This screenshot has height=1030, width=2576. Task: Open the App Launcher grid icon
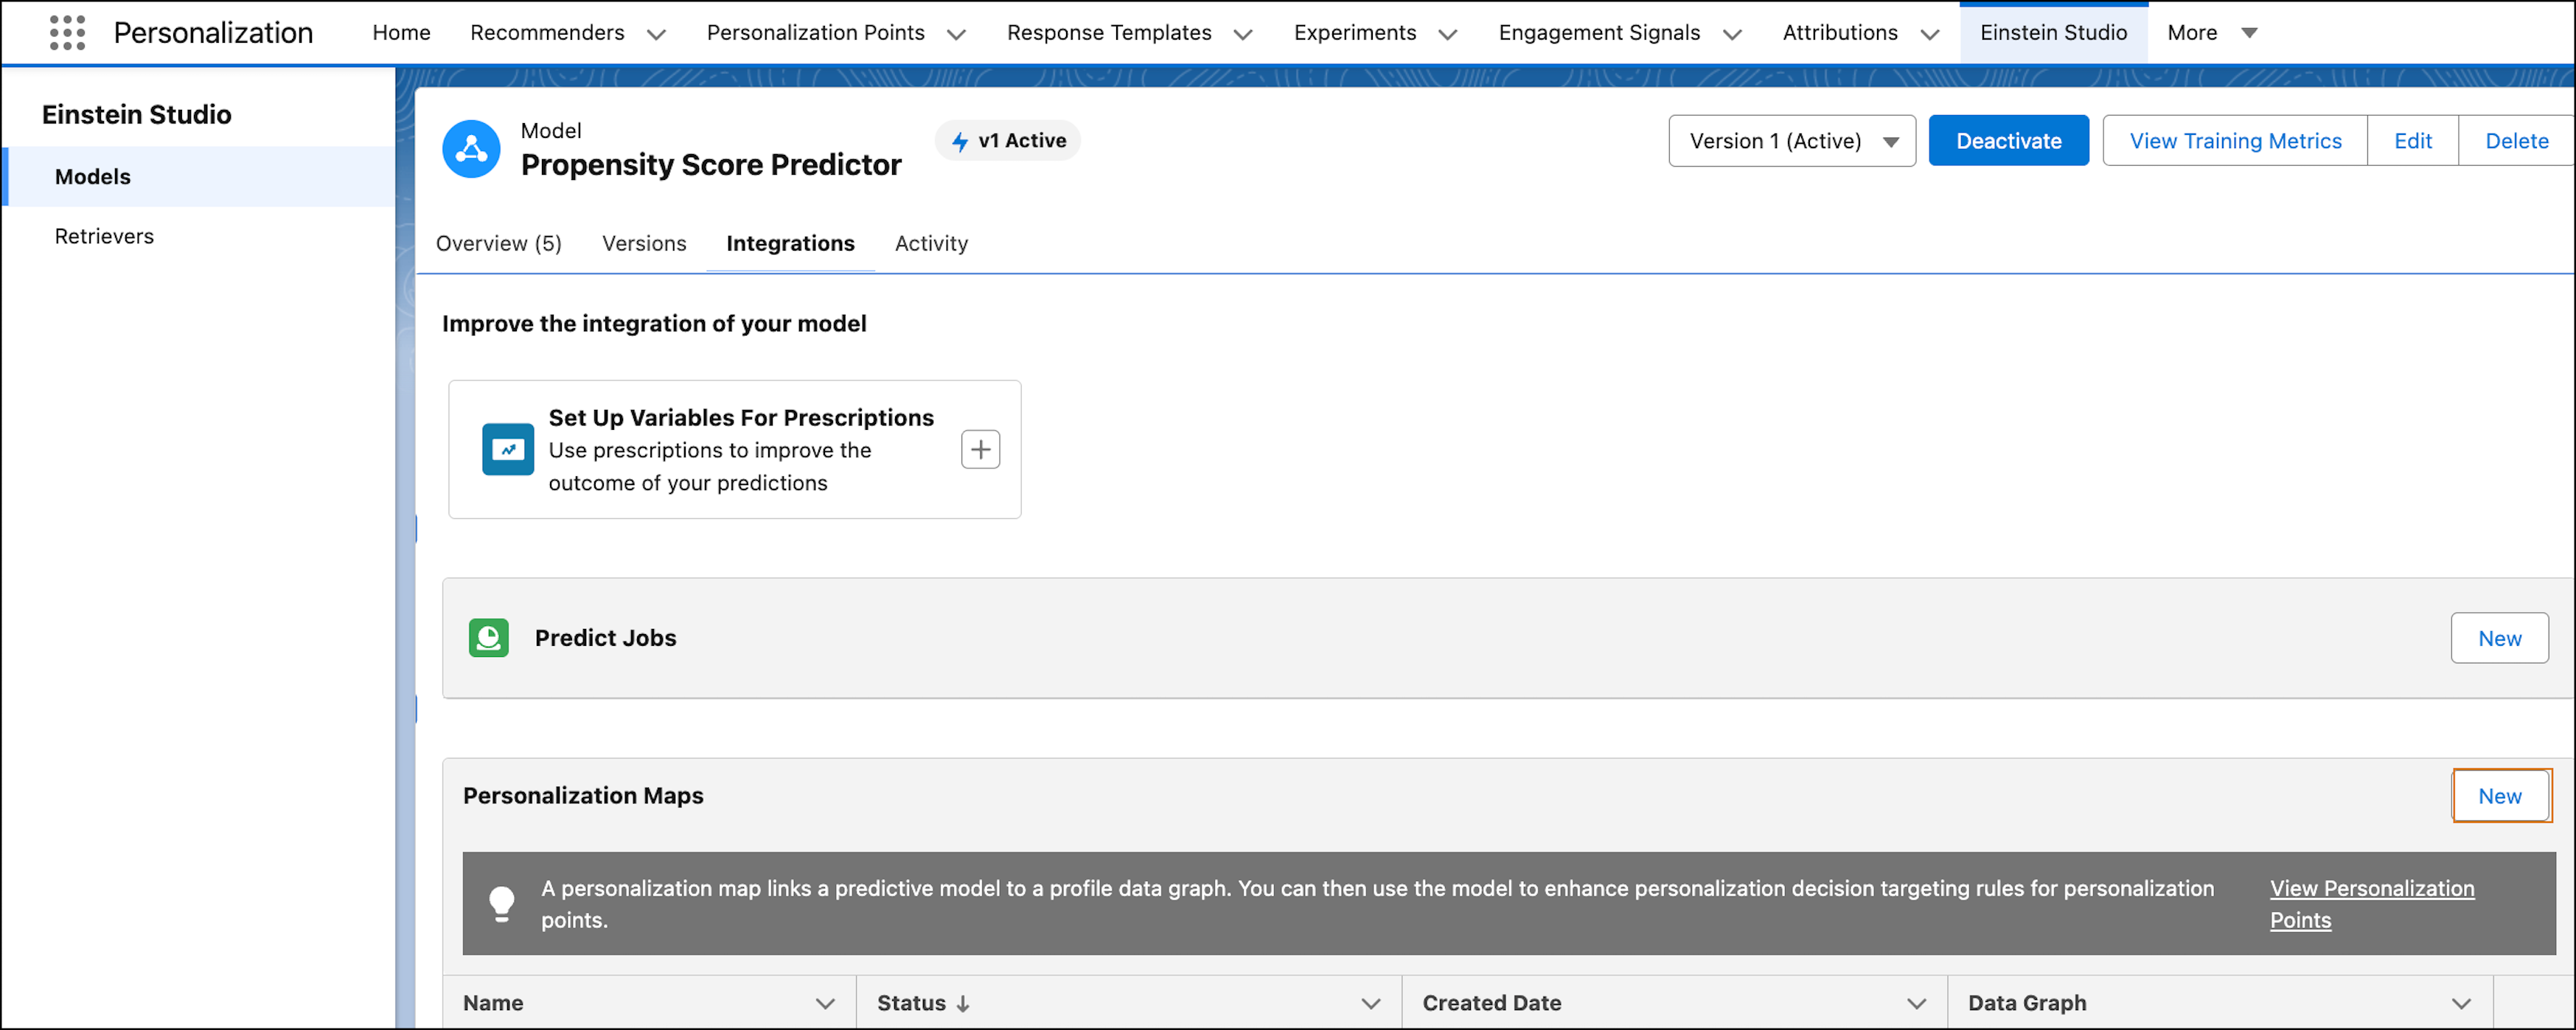(67, 33)
